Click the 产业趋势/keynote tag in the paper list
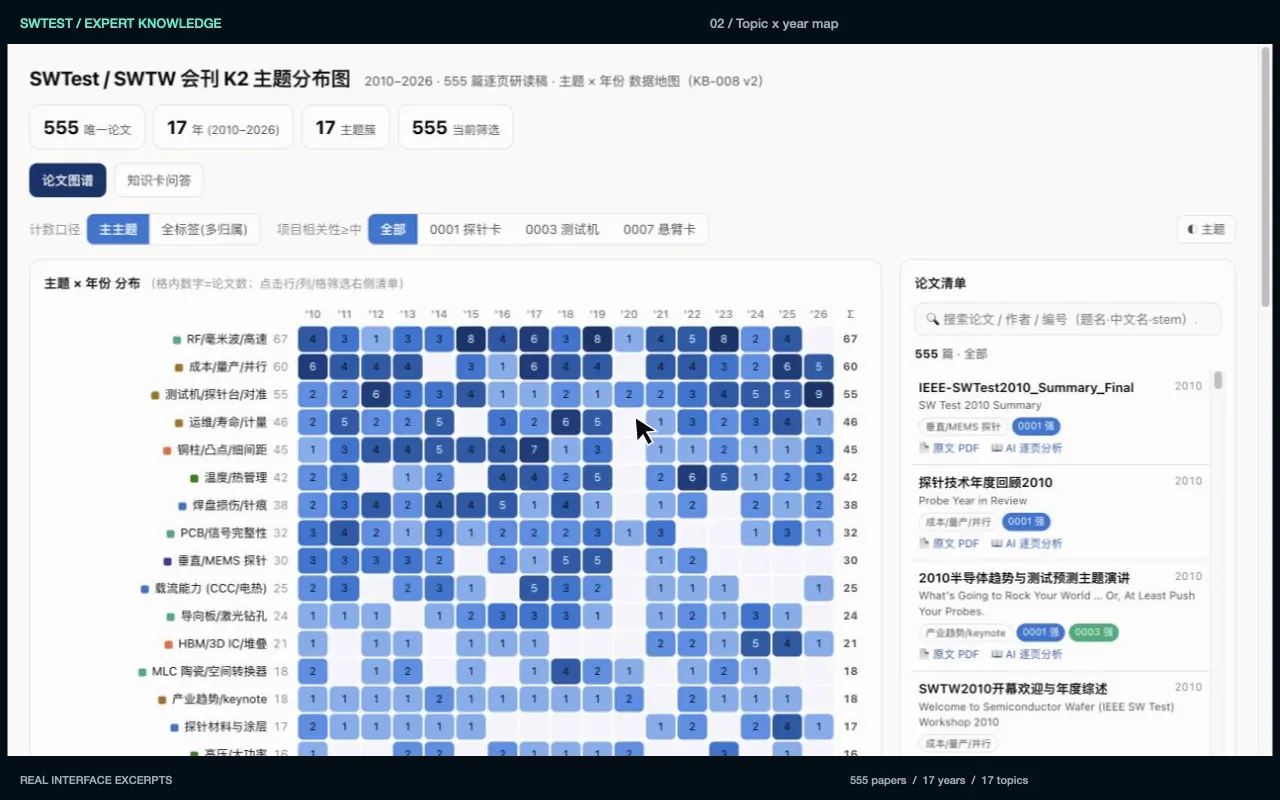 pyautogui.click(x=965, y=632)
